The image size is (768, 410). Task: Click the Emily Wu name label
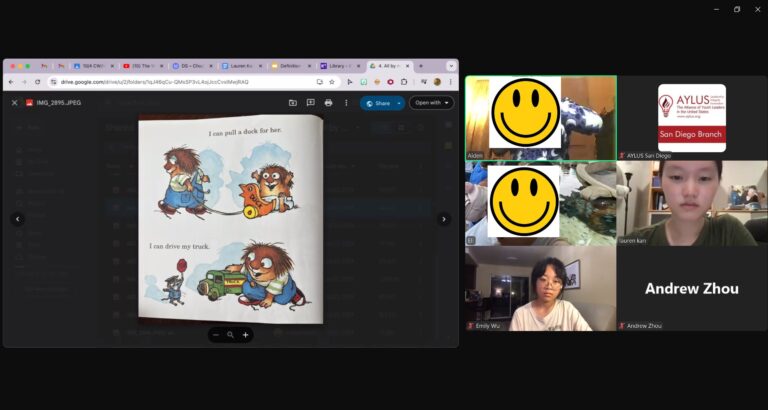(x=487, y=326)
